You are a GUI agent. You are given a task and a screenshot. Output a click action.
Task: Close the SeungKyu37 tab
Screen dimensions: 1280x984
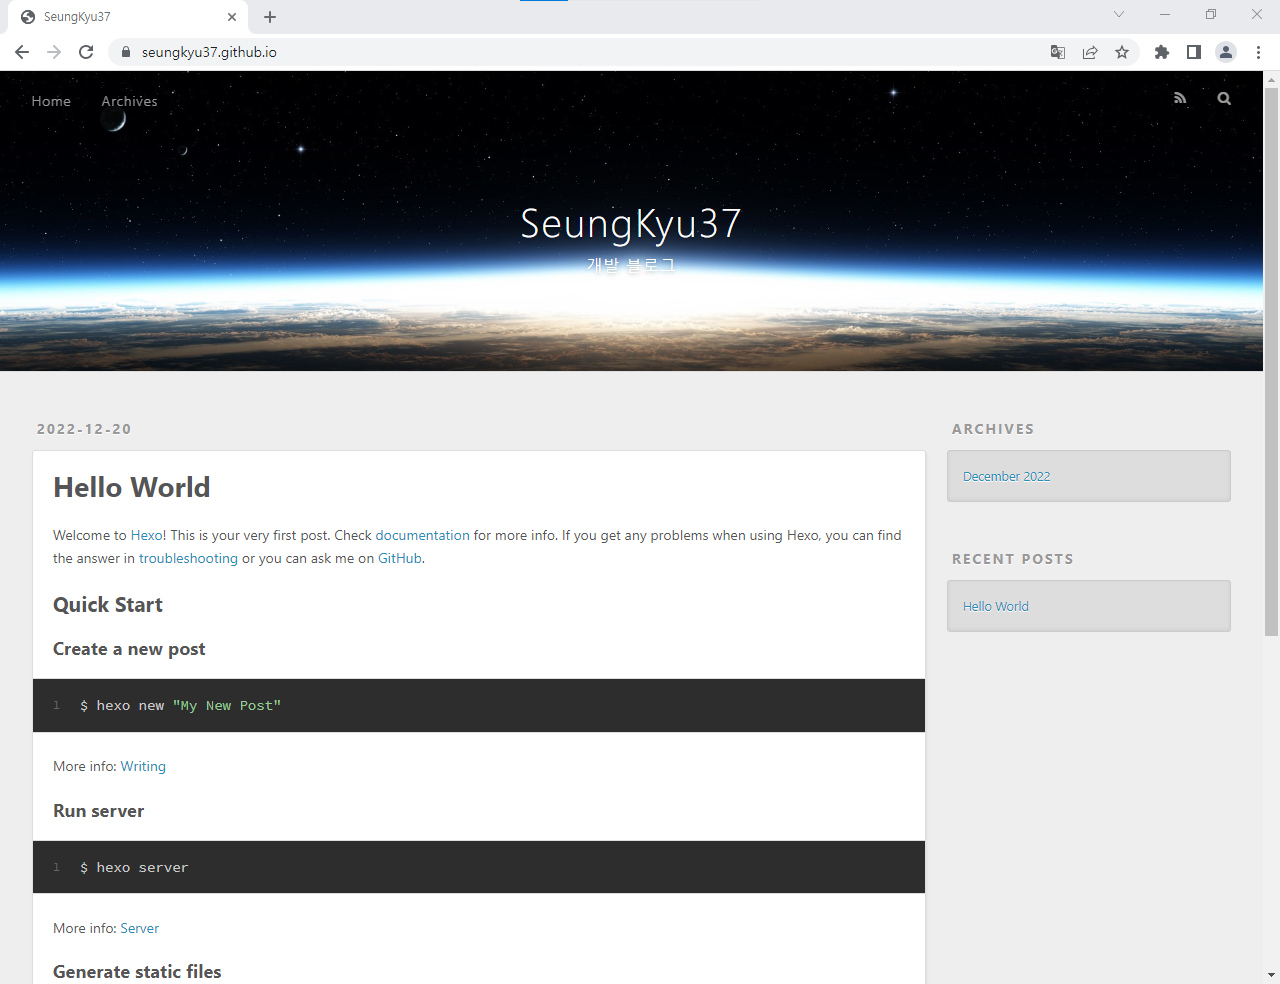click(232, 17)
